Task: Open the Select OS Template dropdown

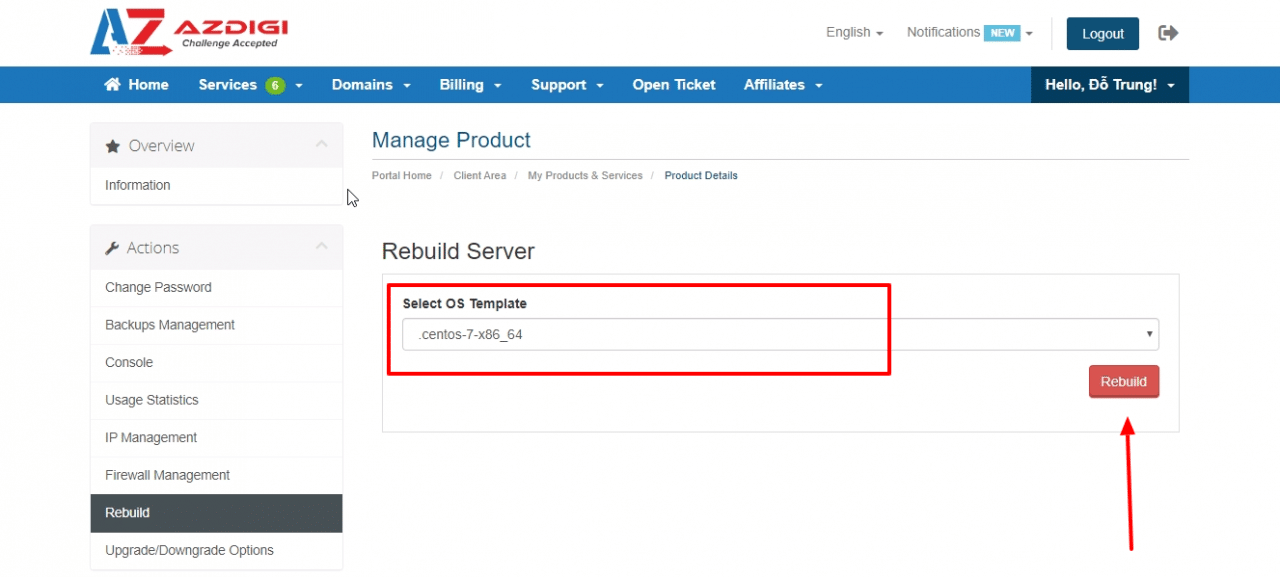Action: pyautogui.click(x=780, y=335)
